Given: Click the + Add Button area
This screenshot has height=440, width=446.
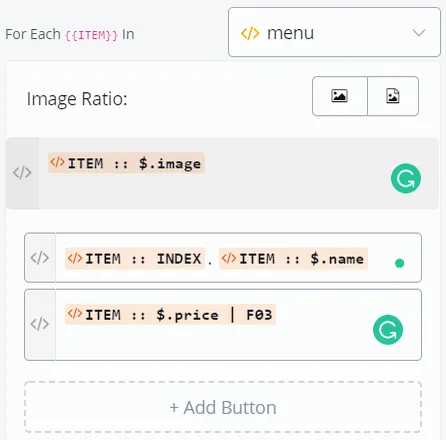Looking at the screenshot, I should 223,407.
